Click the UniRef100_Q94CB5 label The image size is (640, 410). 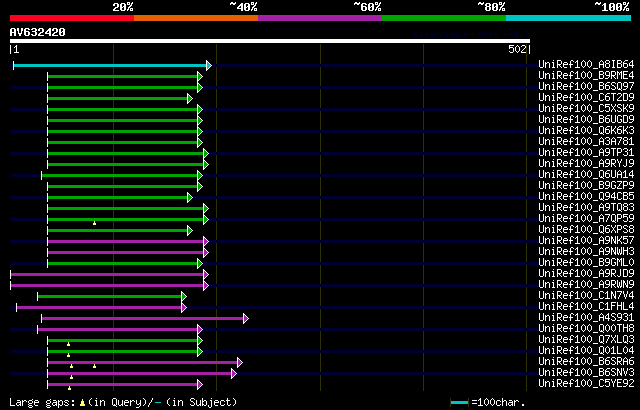tap(586, 197)
